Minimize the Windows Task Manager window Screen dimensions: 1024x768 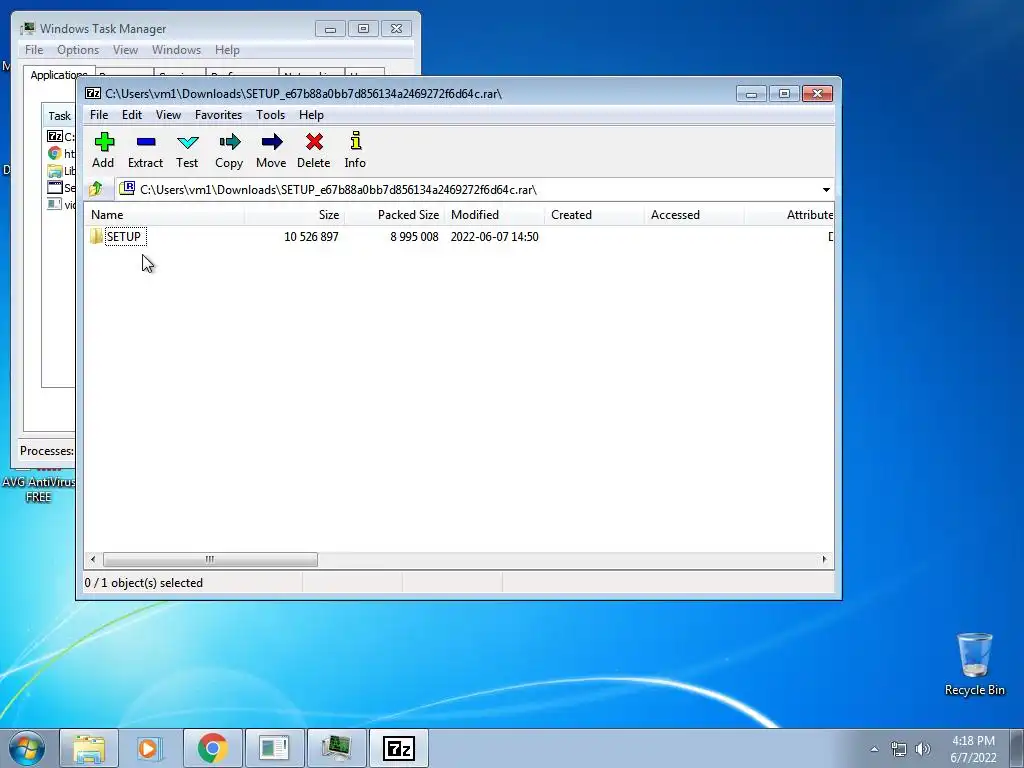coord(330,29)
